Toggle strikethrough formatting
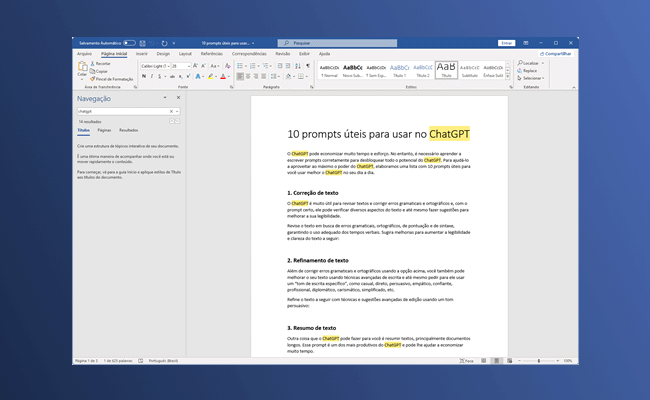Image resolution: width=650 pixels, height=400 pixels. (172, 76)
